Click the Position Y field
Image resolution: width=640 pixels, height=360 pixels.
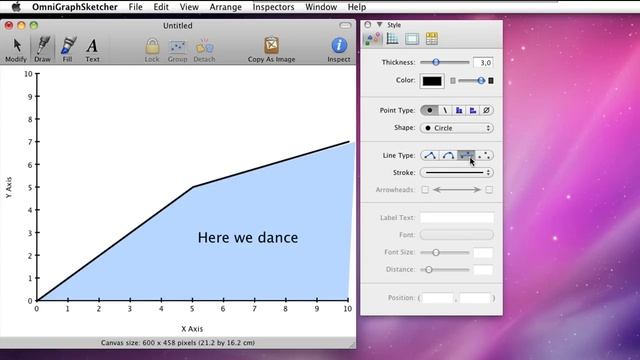(475, 298)
